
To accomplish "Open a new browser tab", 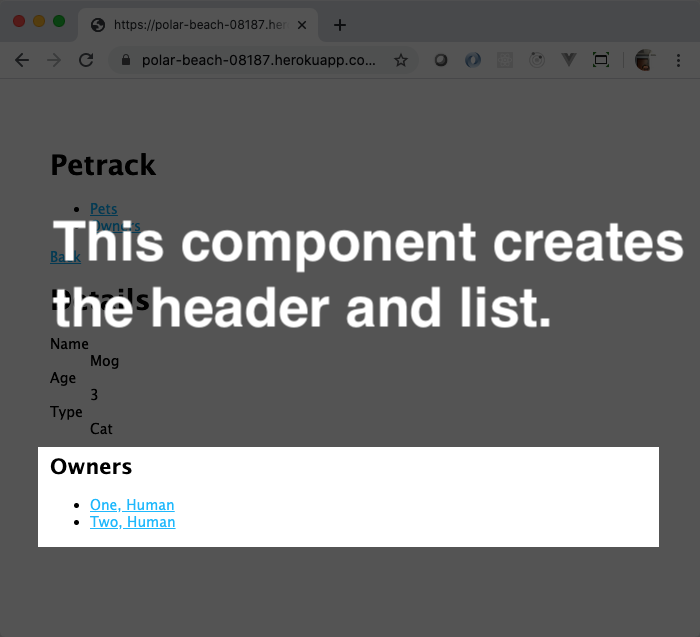I will point(340,25).
